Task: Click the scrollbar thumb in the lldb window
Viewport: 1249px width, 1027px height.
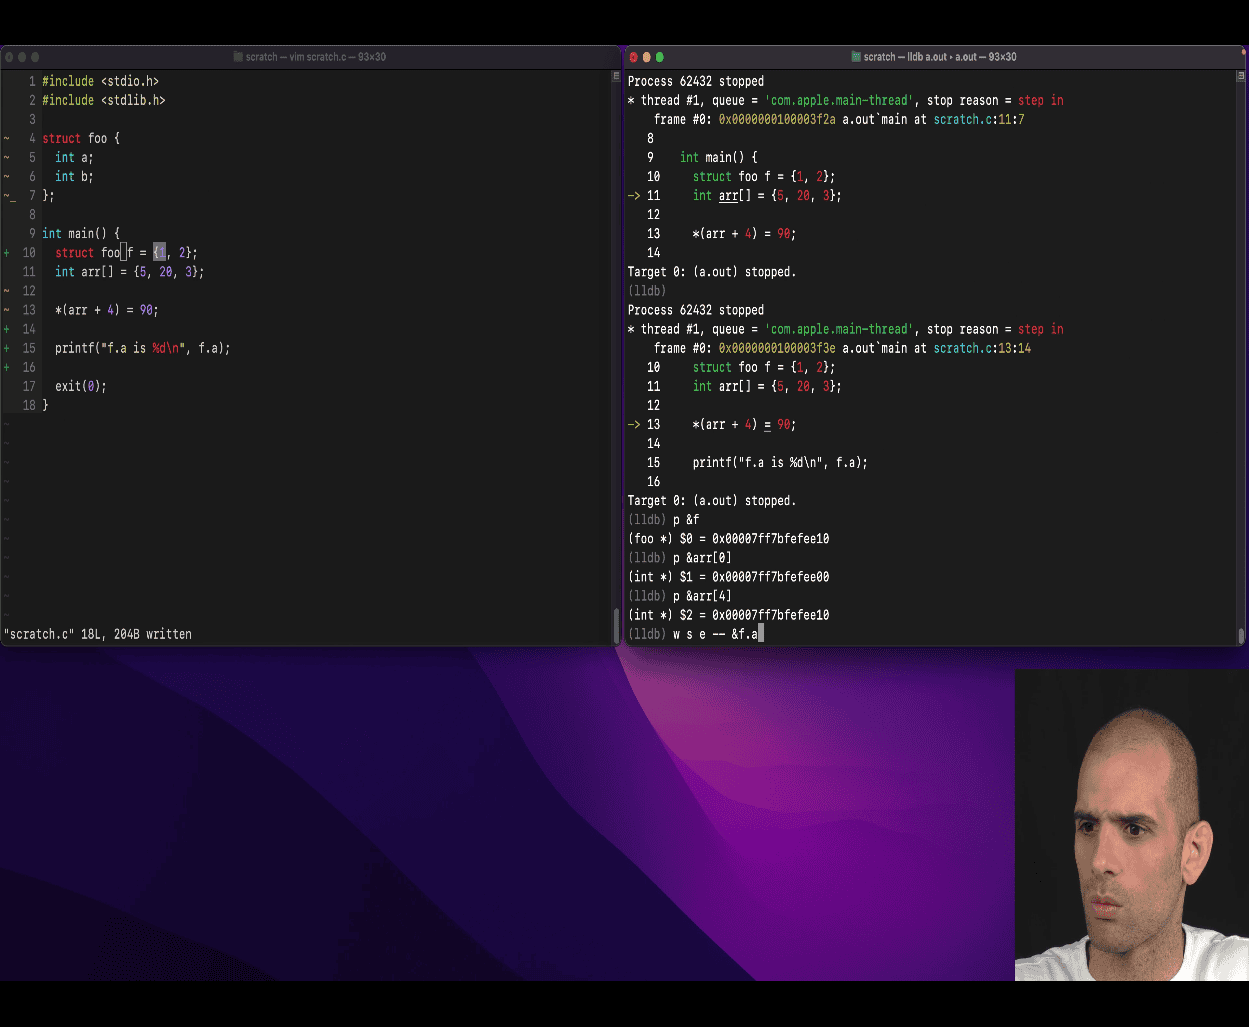Action: (1241, 634)
